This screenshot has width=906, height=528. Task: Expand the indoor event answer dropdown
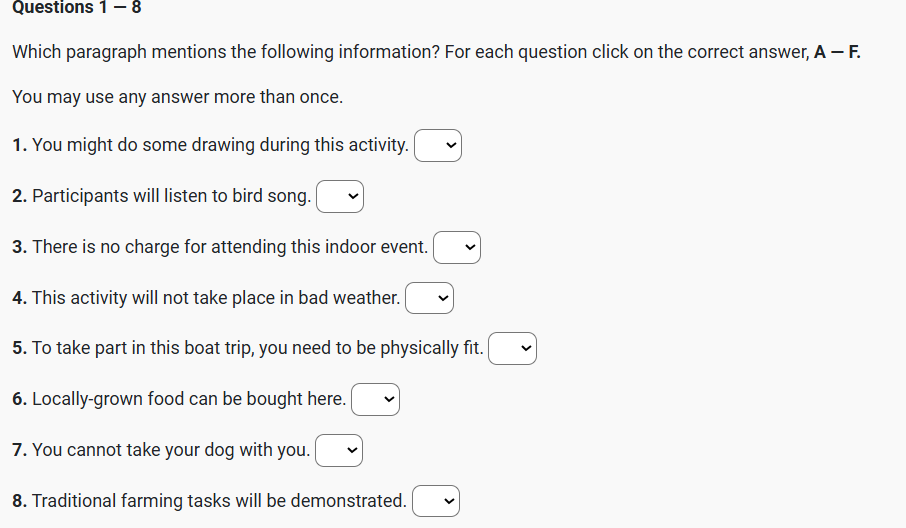point(457,247)
